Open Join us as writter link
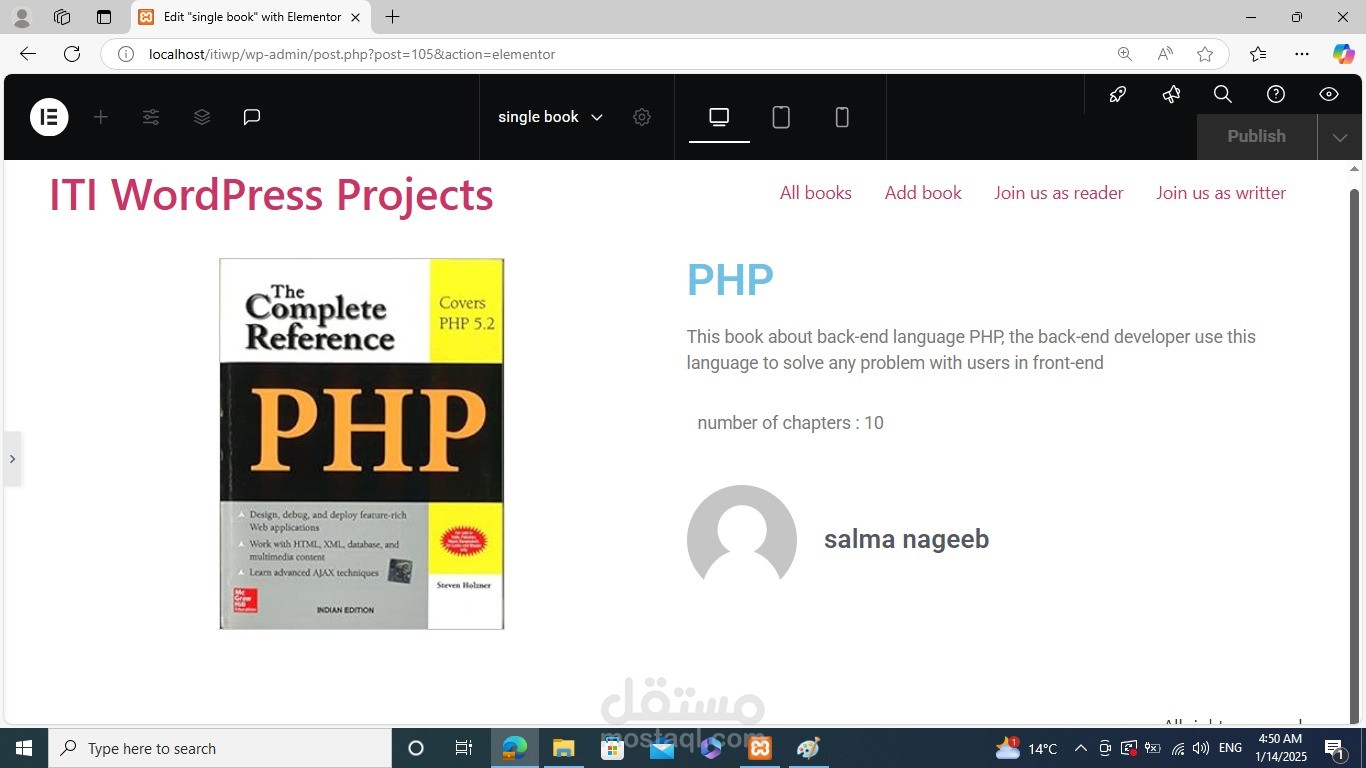The height and width of the screenshot is (768, 1366). coord(1221,193)
